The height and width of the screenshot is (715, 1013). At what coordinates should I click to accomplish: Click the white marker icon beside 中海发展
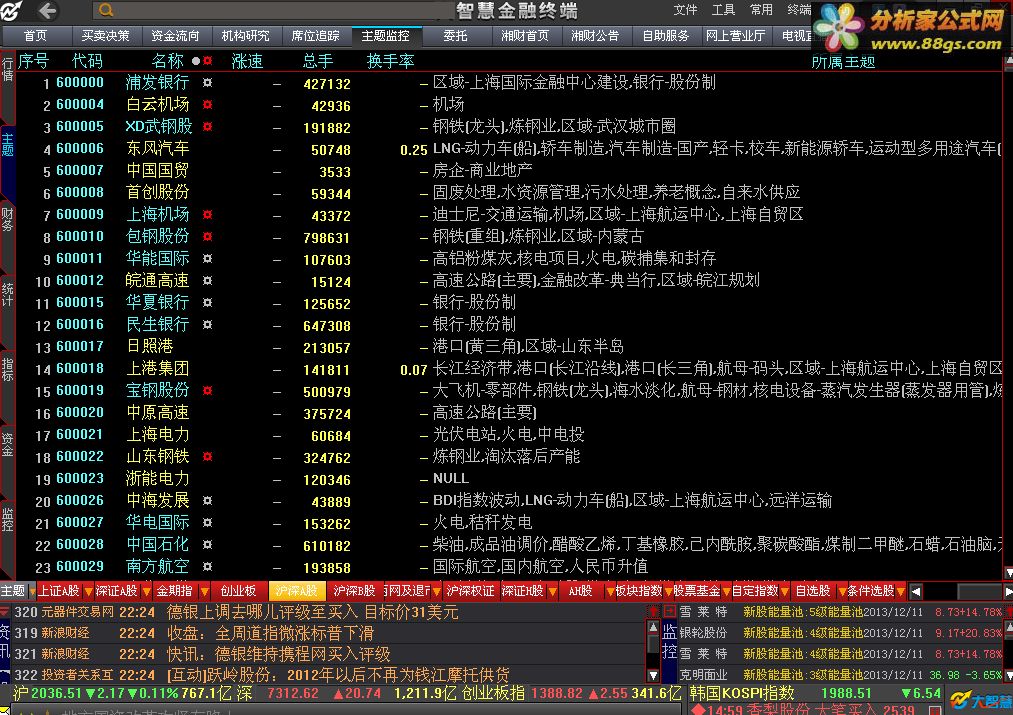coord(207,500)
